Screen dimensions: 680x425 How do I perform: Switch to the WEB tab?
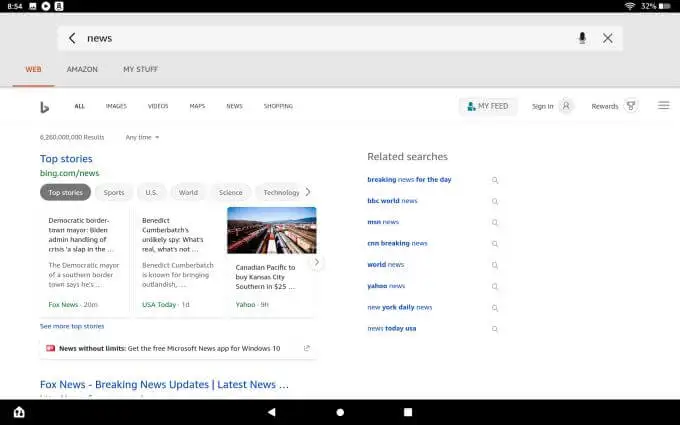[x=33, y=69]
